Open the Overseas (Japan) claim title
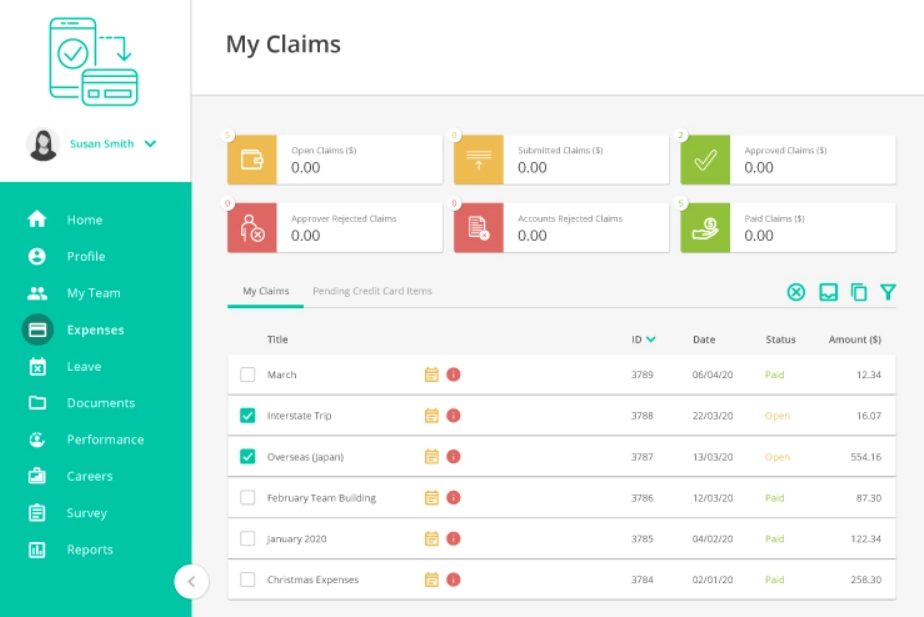Screen dimensions: 924x617 (305, 457)
